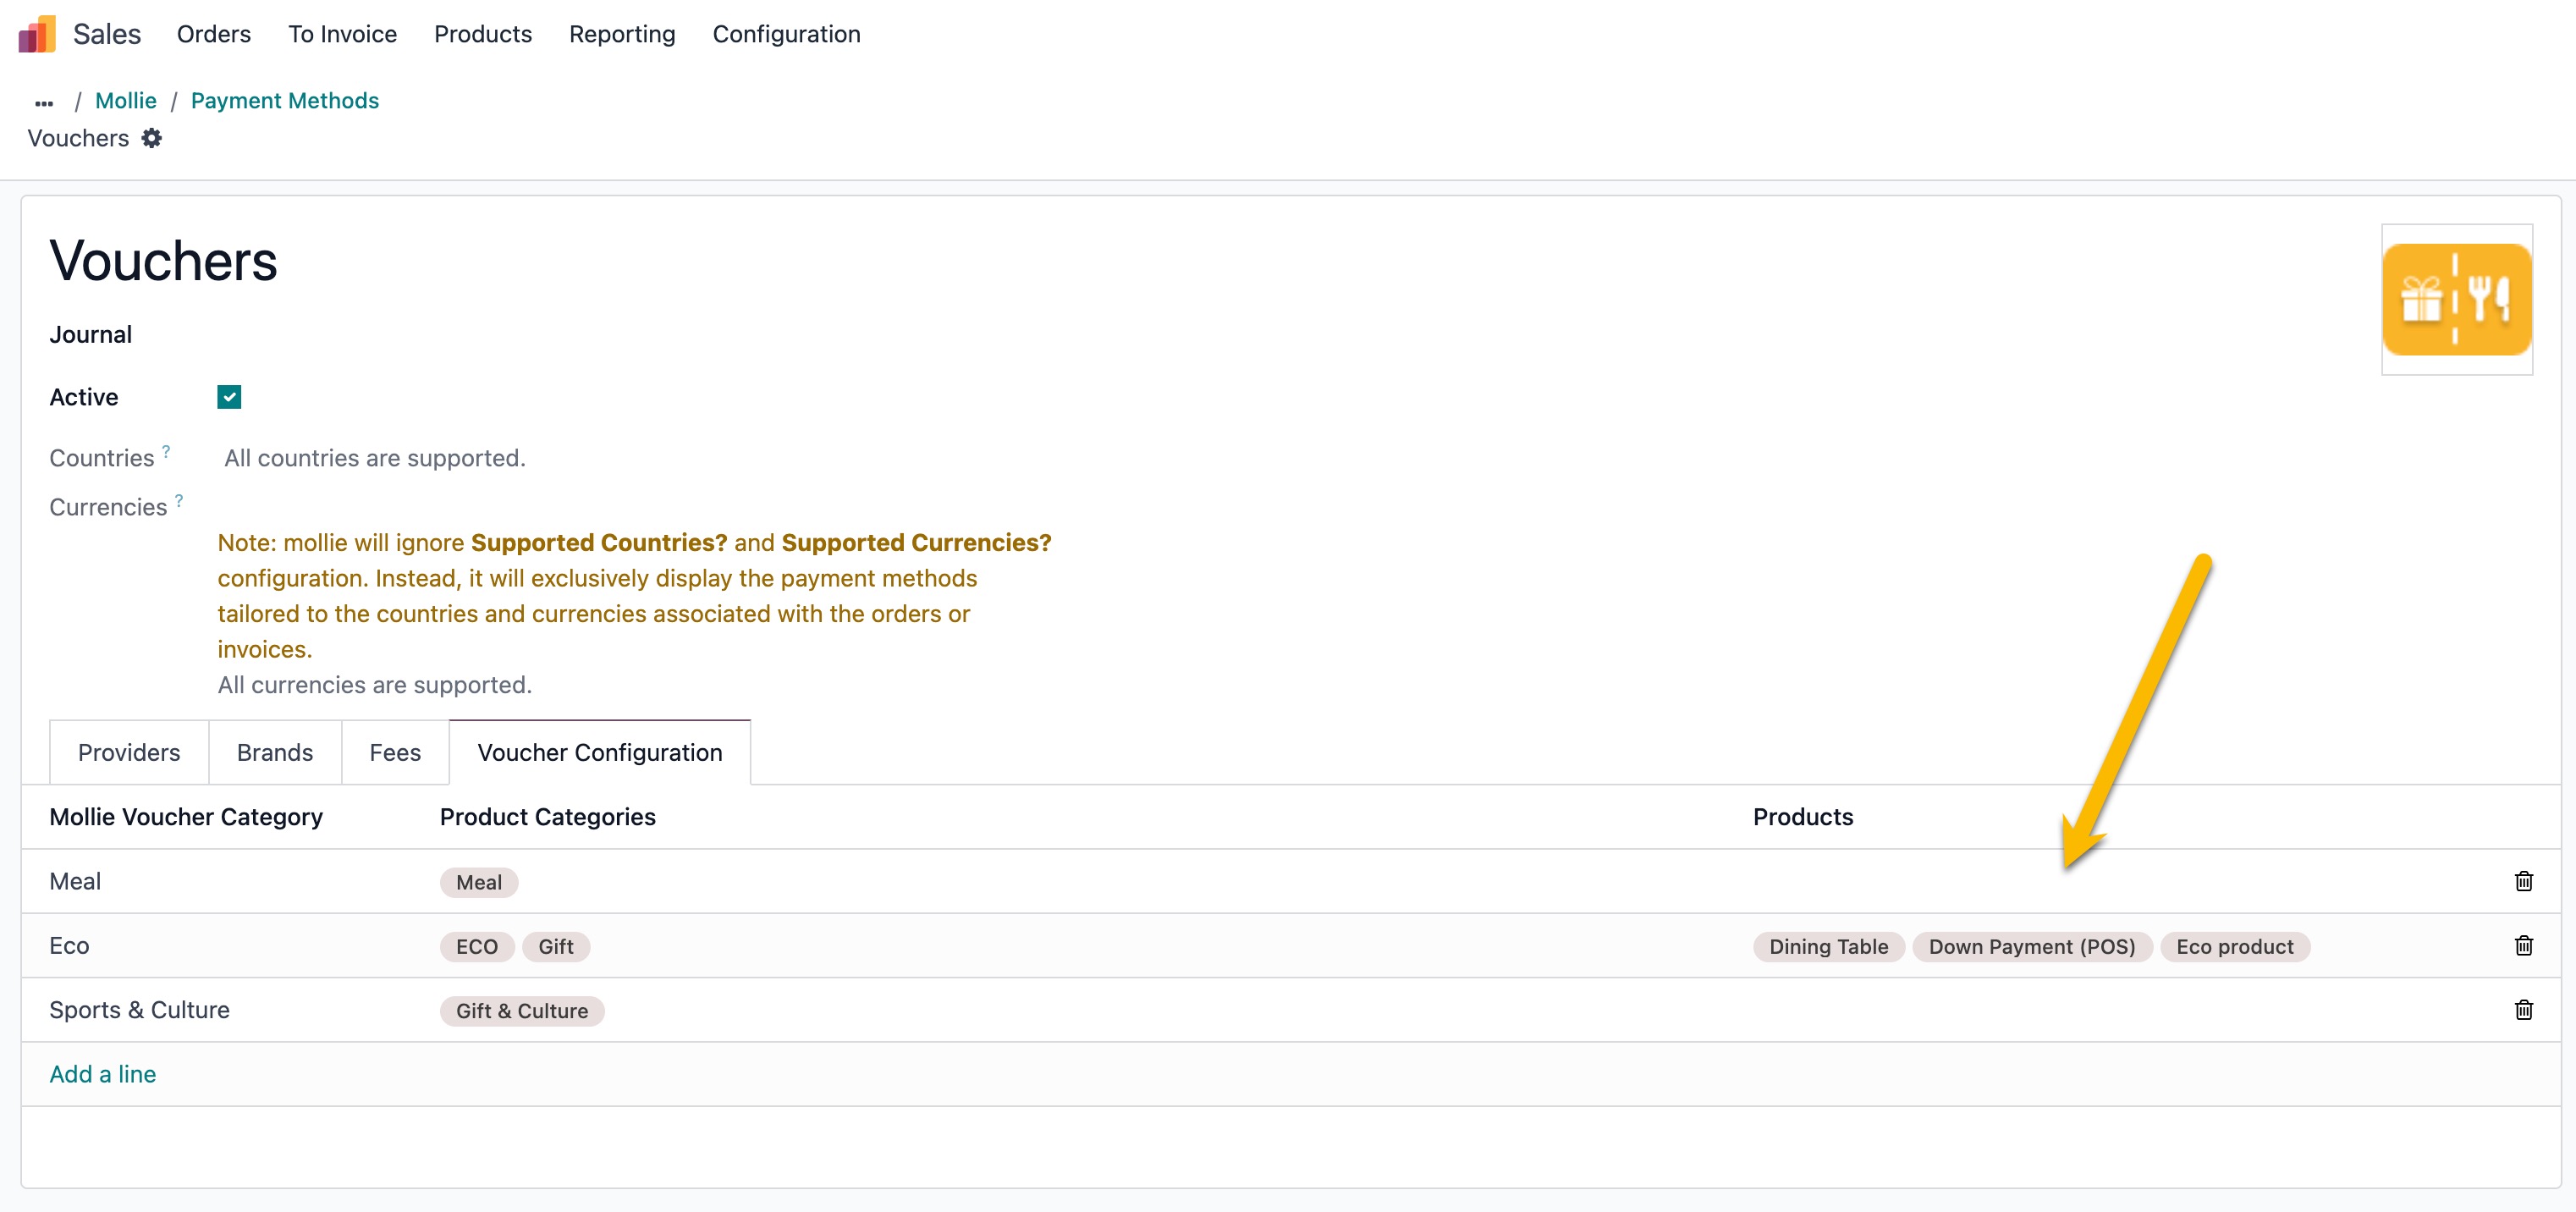Switch to the Fees tab
The image size is (2576, 1212).
[394, 752]
